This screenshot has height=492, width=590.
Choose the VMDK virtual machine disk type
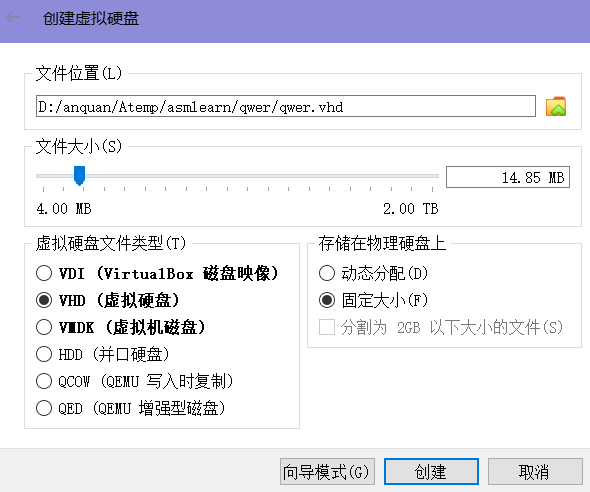click(120, 327)
